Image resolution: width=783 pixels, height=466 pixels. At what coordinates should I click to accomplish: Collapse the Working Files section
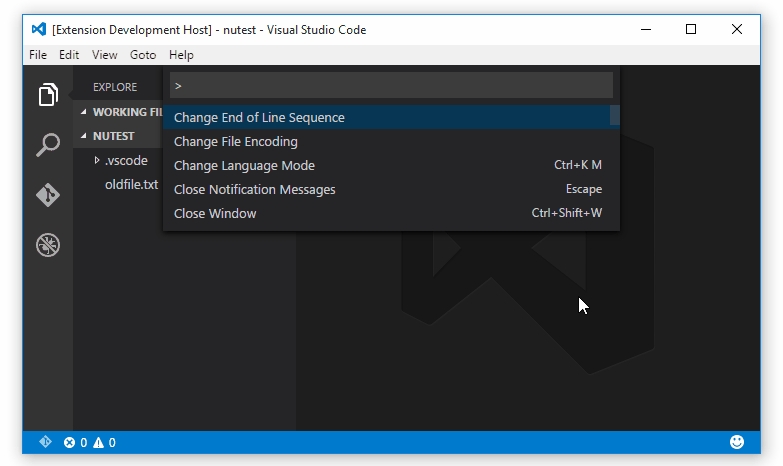coord(85,112)
